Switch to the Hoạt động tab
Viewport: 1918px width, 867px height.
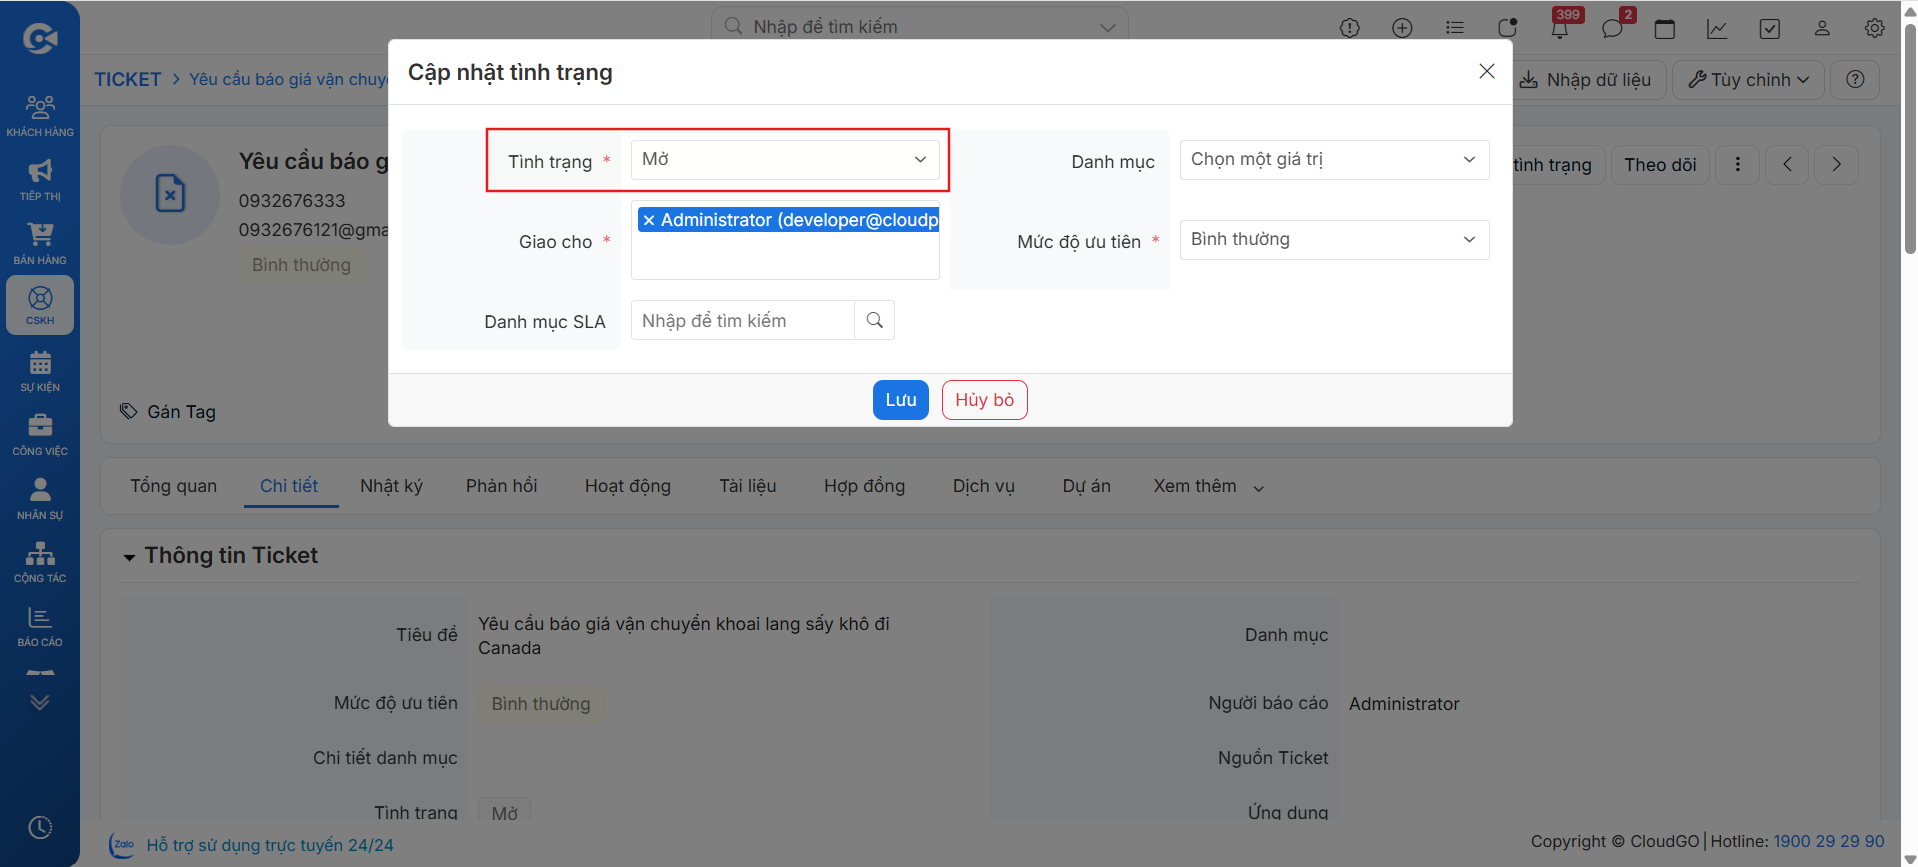(x=628, y=486)
